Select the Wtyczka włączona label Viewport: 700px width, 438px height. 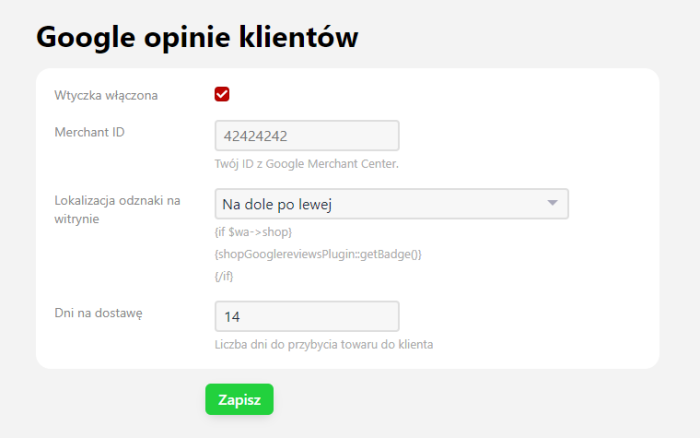click(x=106, y=96)
